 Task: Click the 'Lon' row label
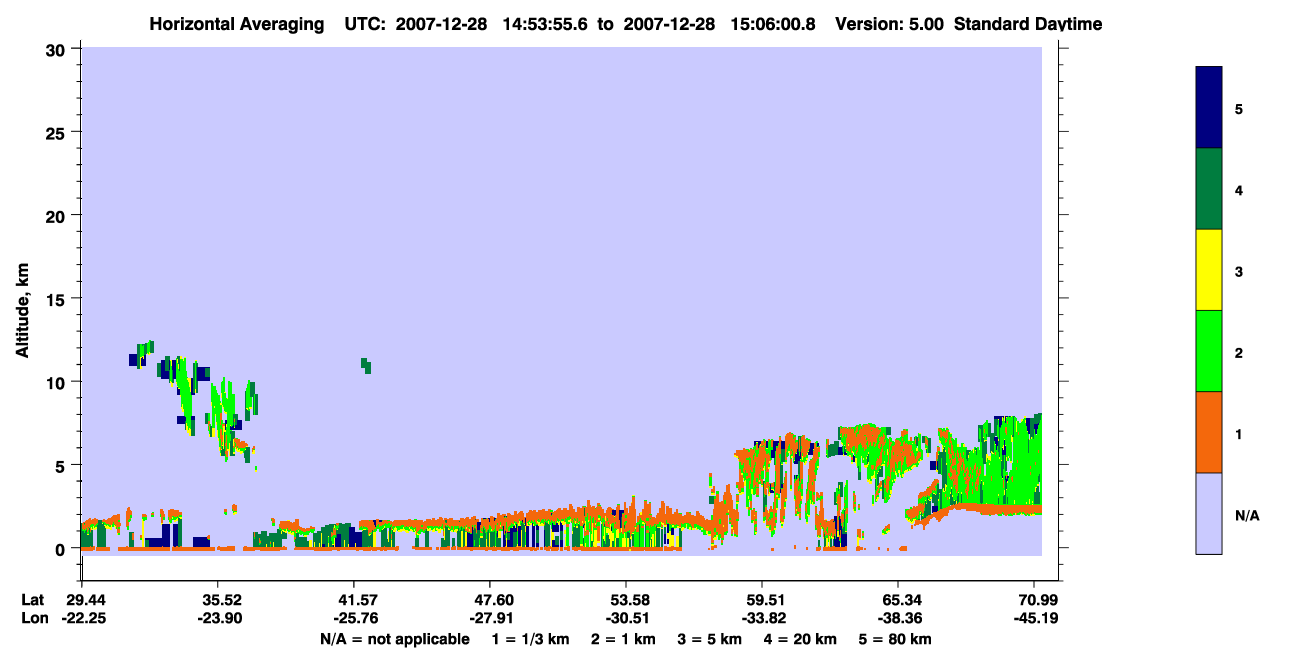[x=34, y=619]
